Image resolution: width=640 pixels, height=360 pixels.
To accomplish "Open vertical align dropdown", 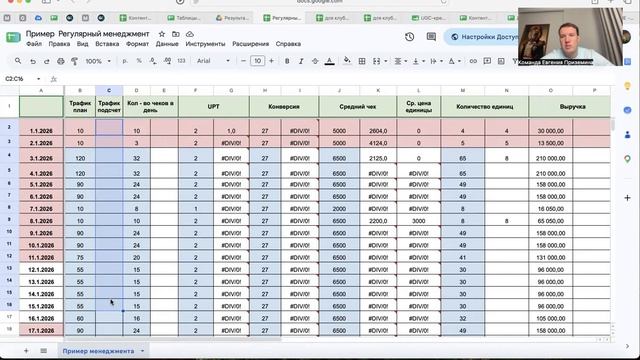I will pos(418,61).
